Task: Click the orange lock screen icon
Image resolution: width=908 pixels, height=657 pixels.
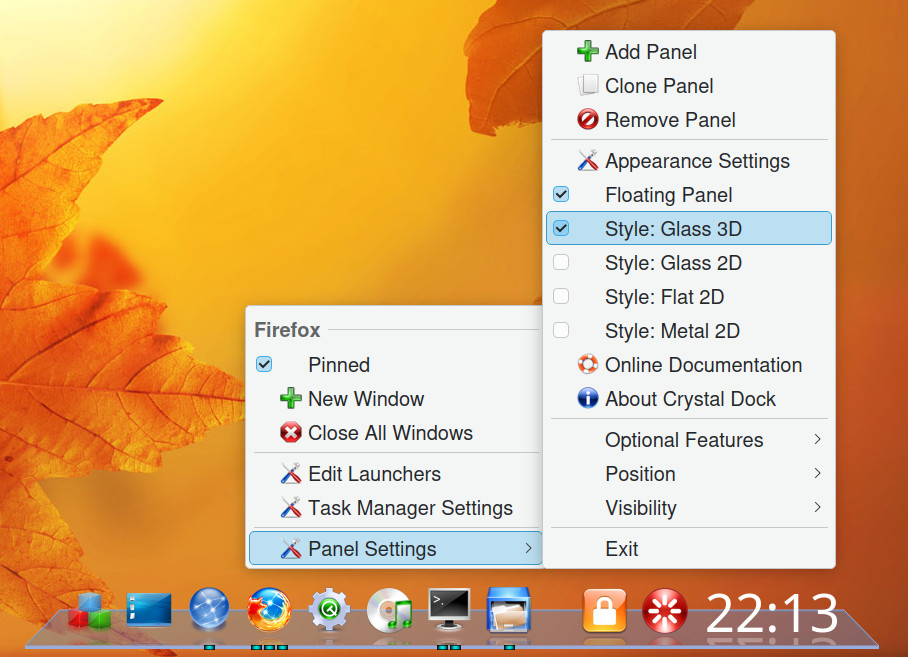Action: (x=605, y=610)
